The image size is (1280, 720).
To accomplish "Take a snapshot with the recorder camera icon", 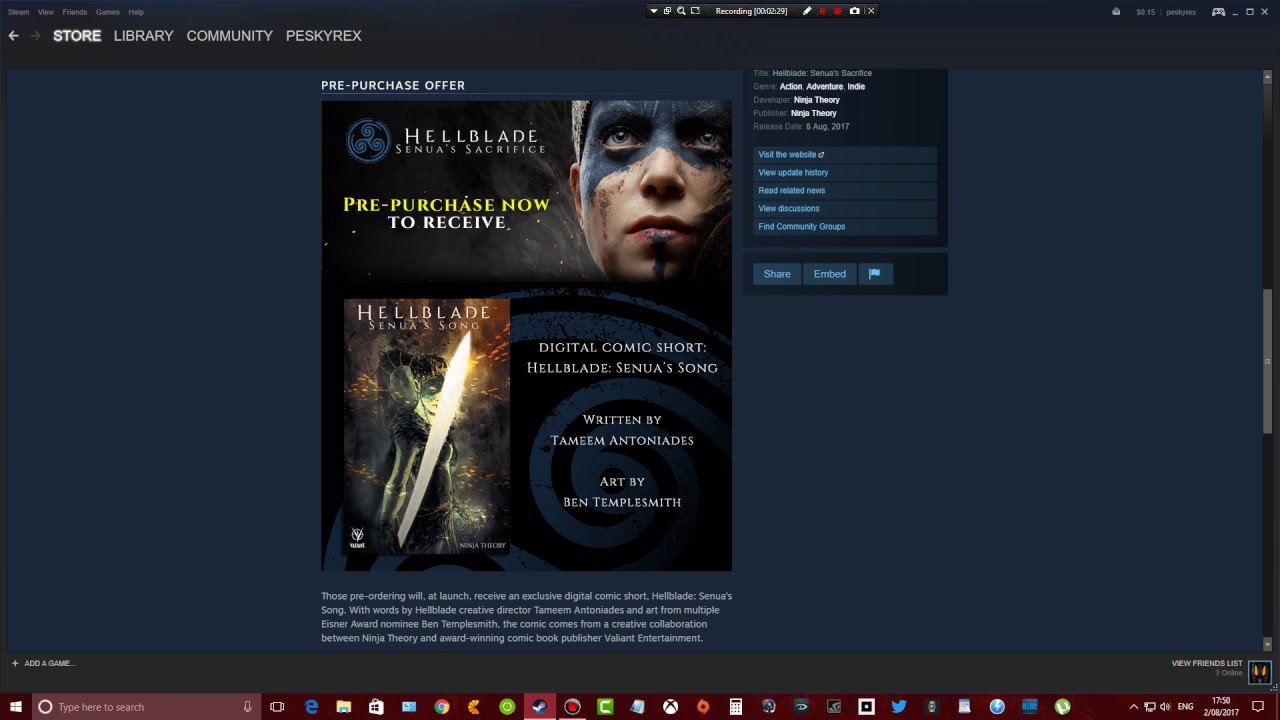I will coord(854,11).
